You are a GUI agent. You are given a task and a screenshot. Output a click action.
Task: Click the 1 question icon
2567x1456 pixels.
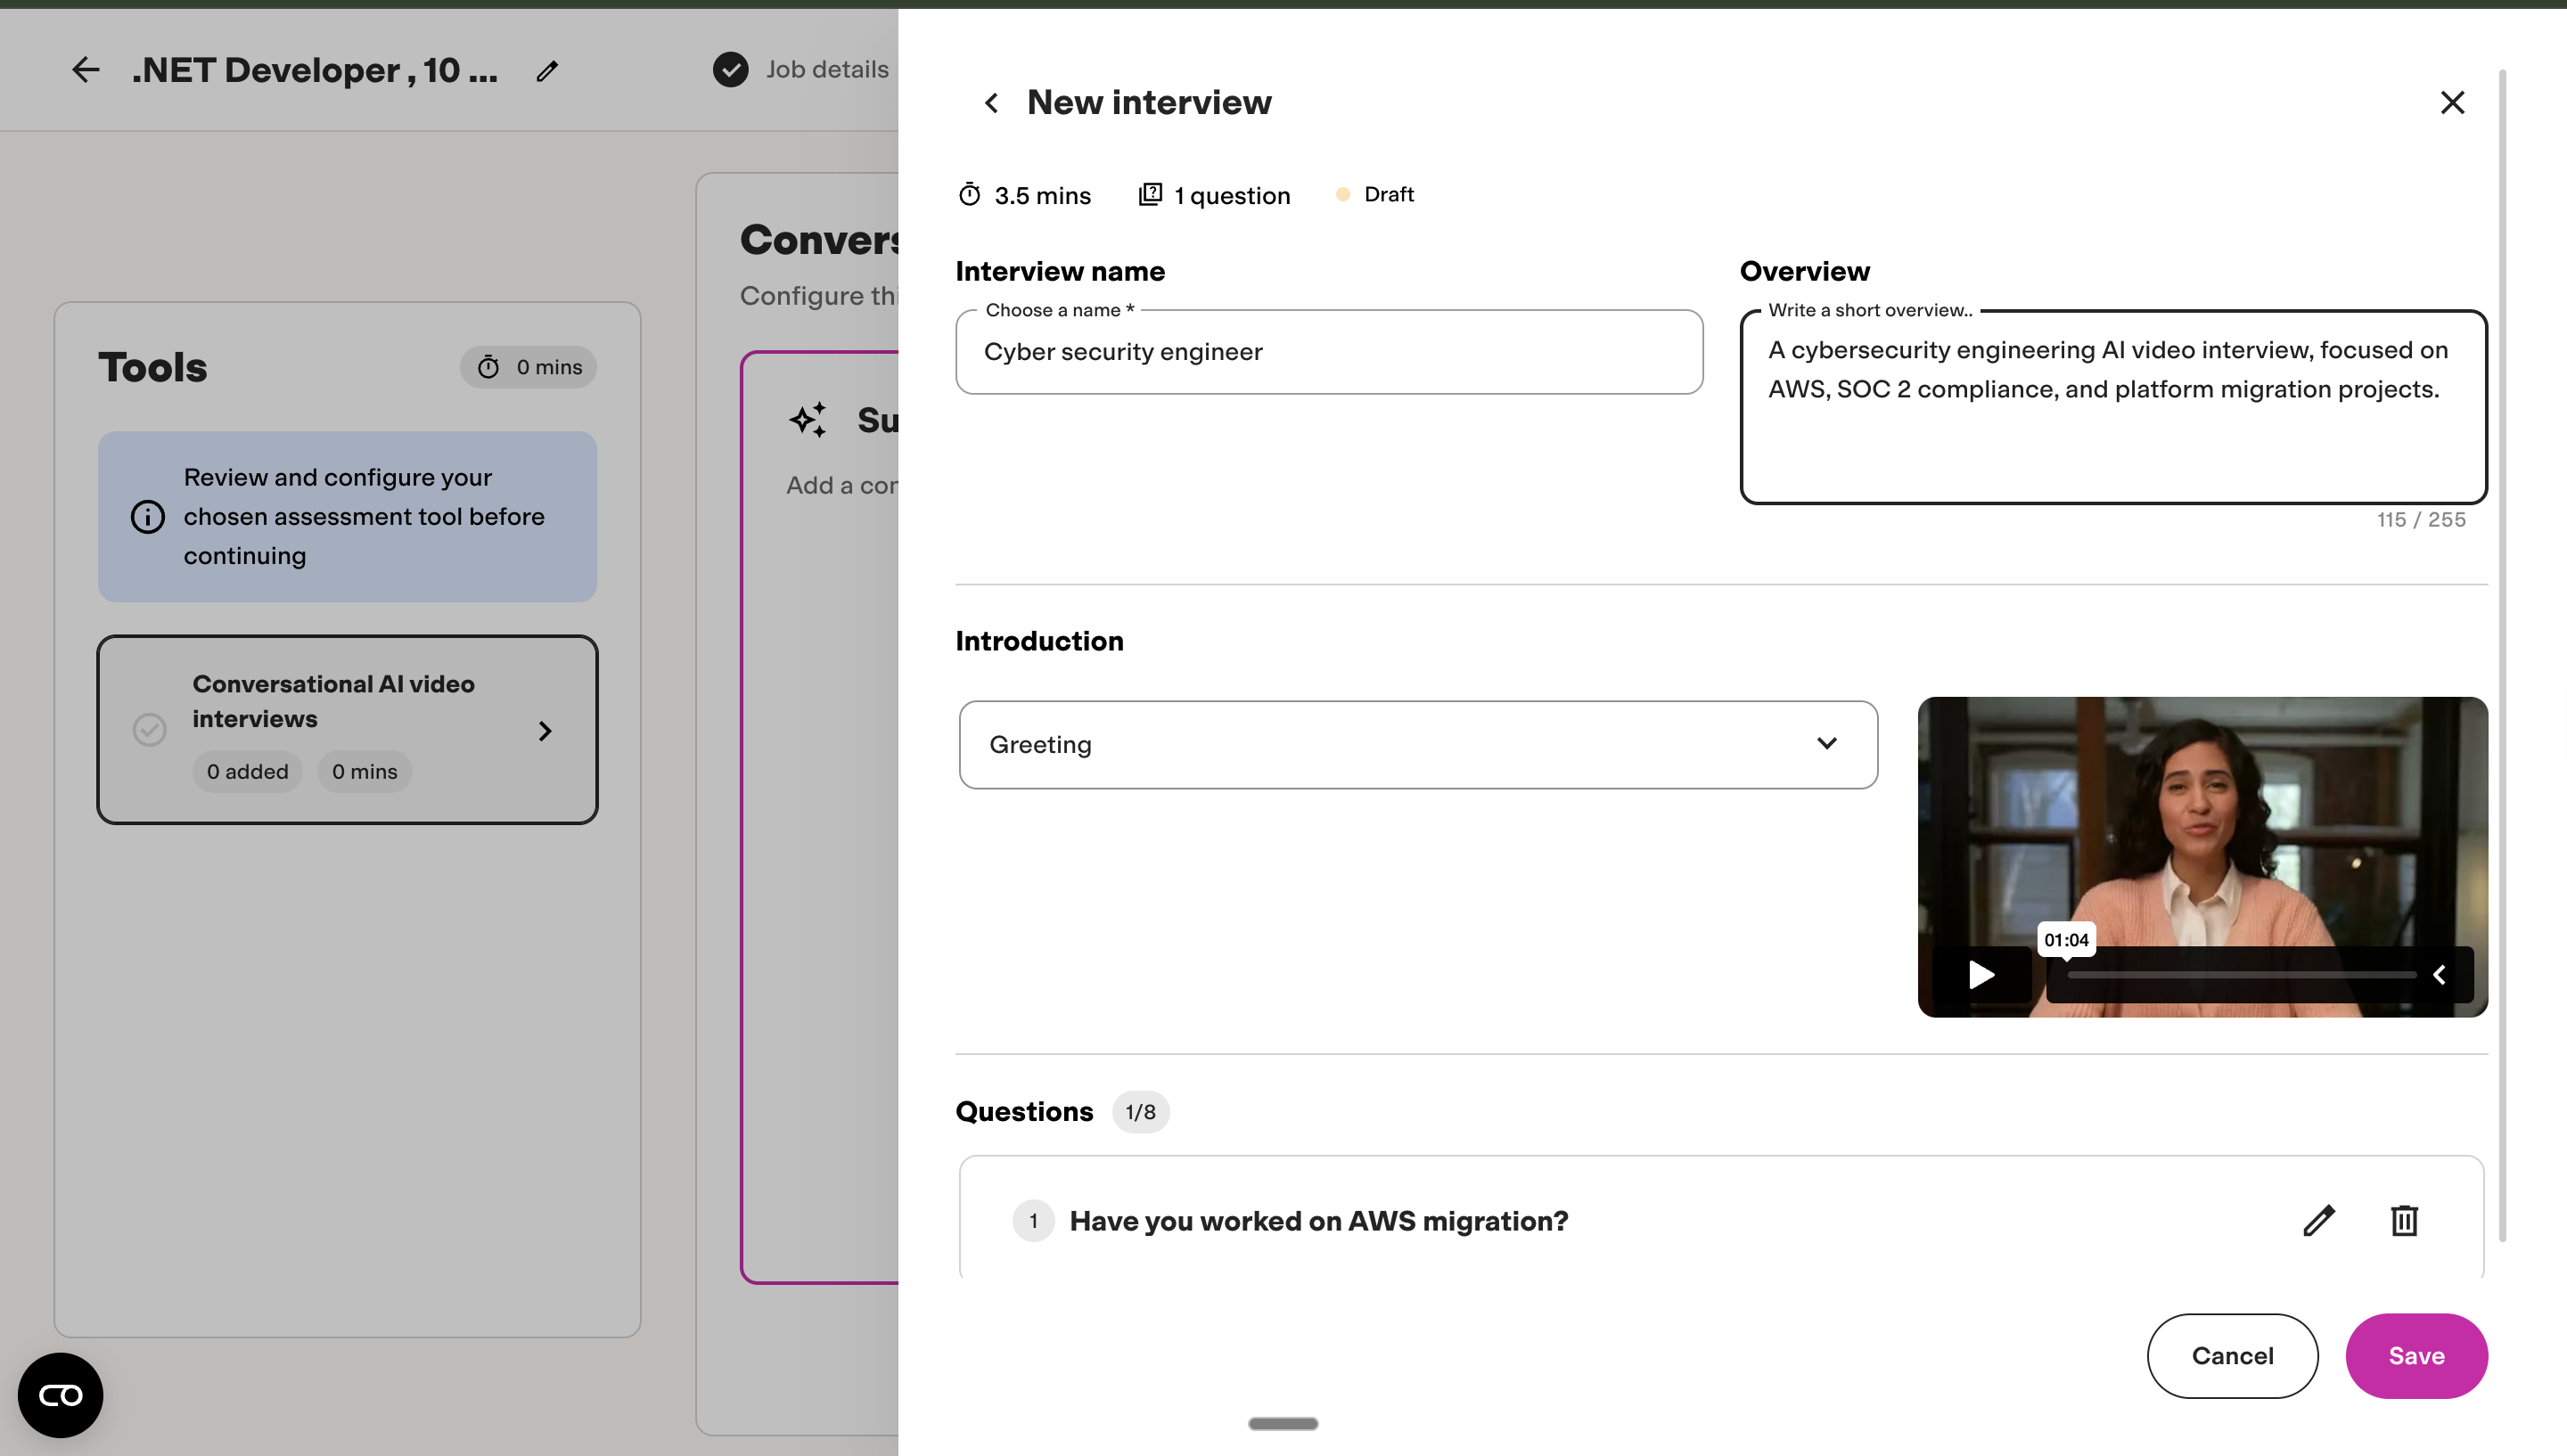tap(1150, 194)
